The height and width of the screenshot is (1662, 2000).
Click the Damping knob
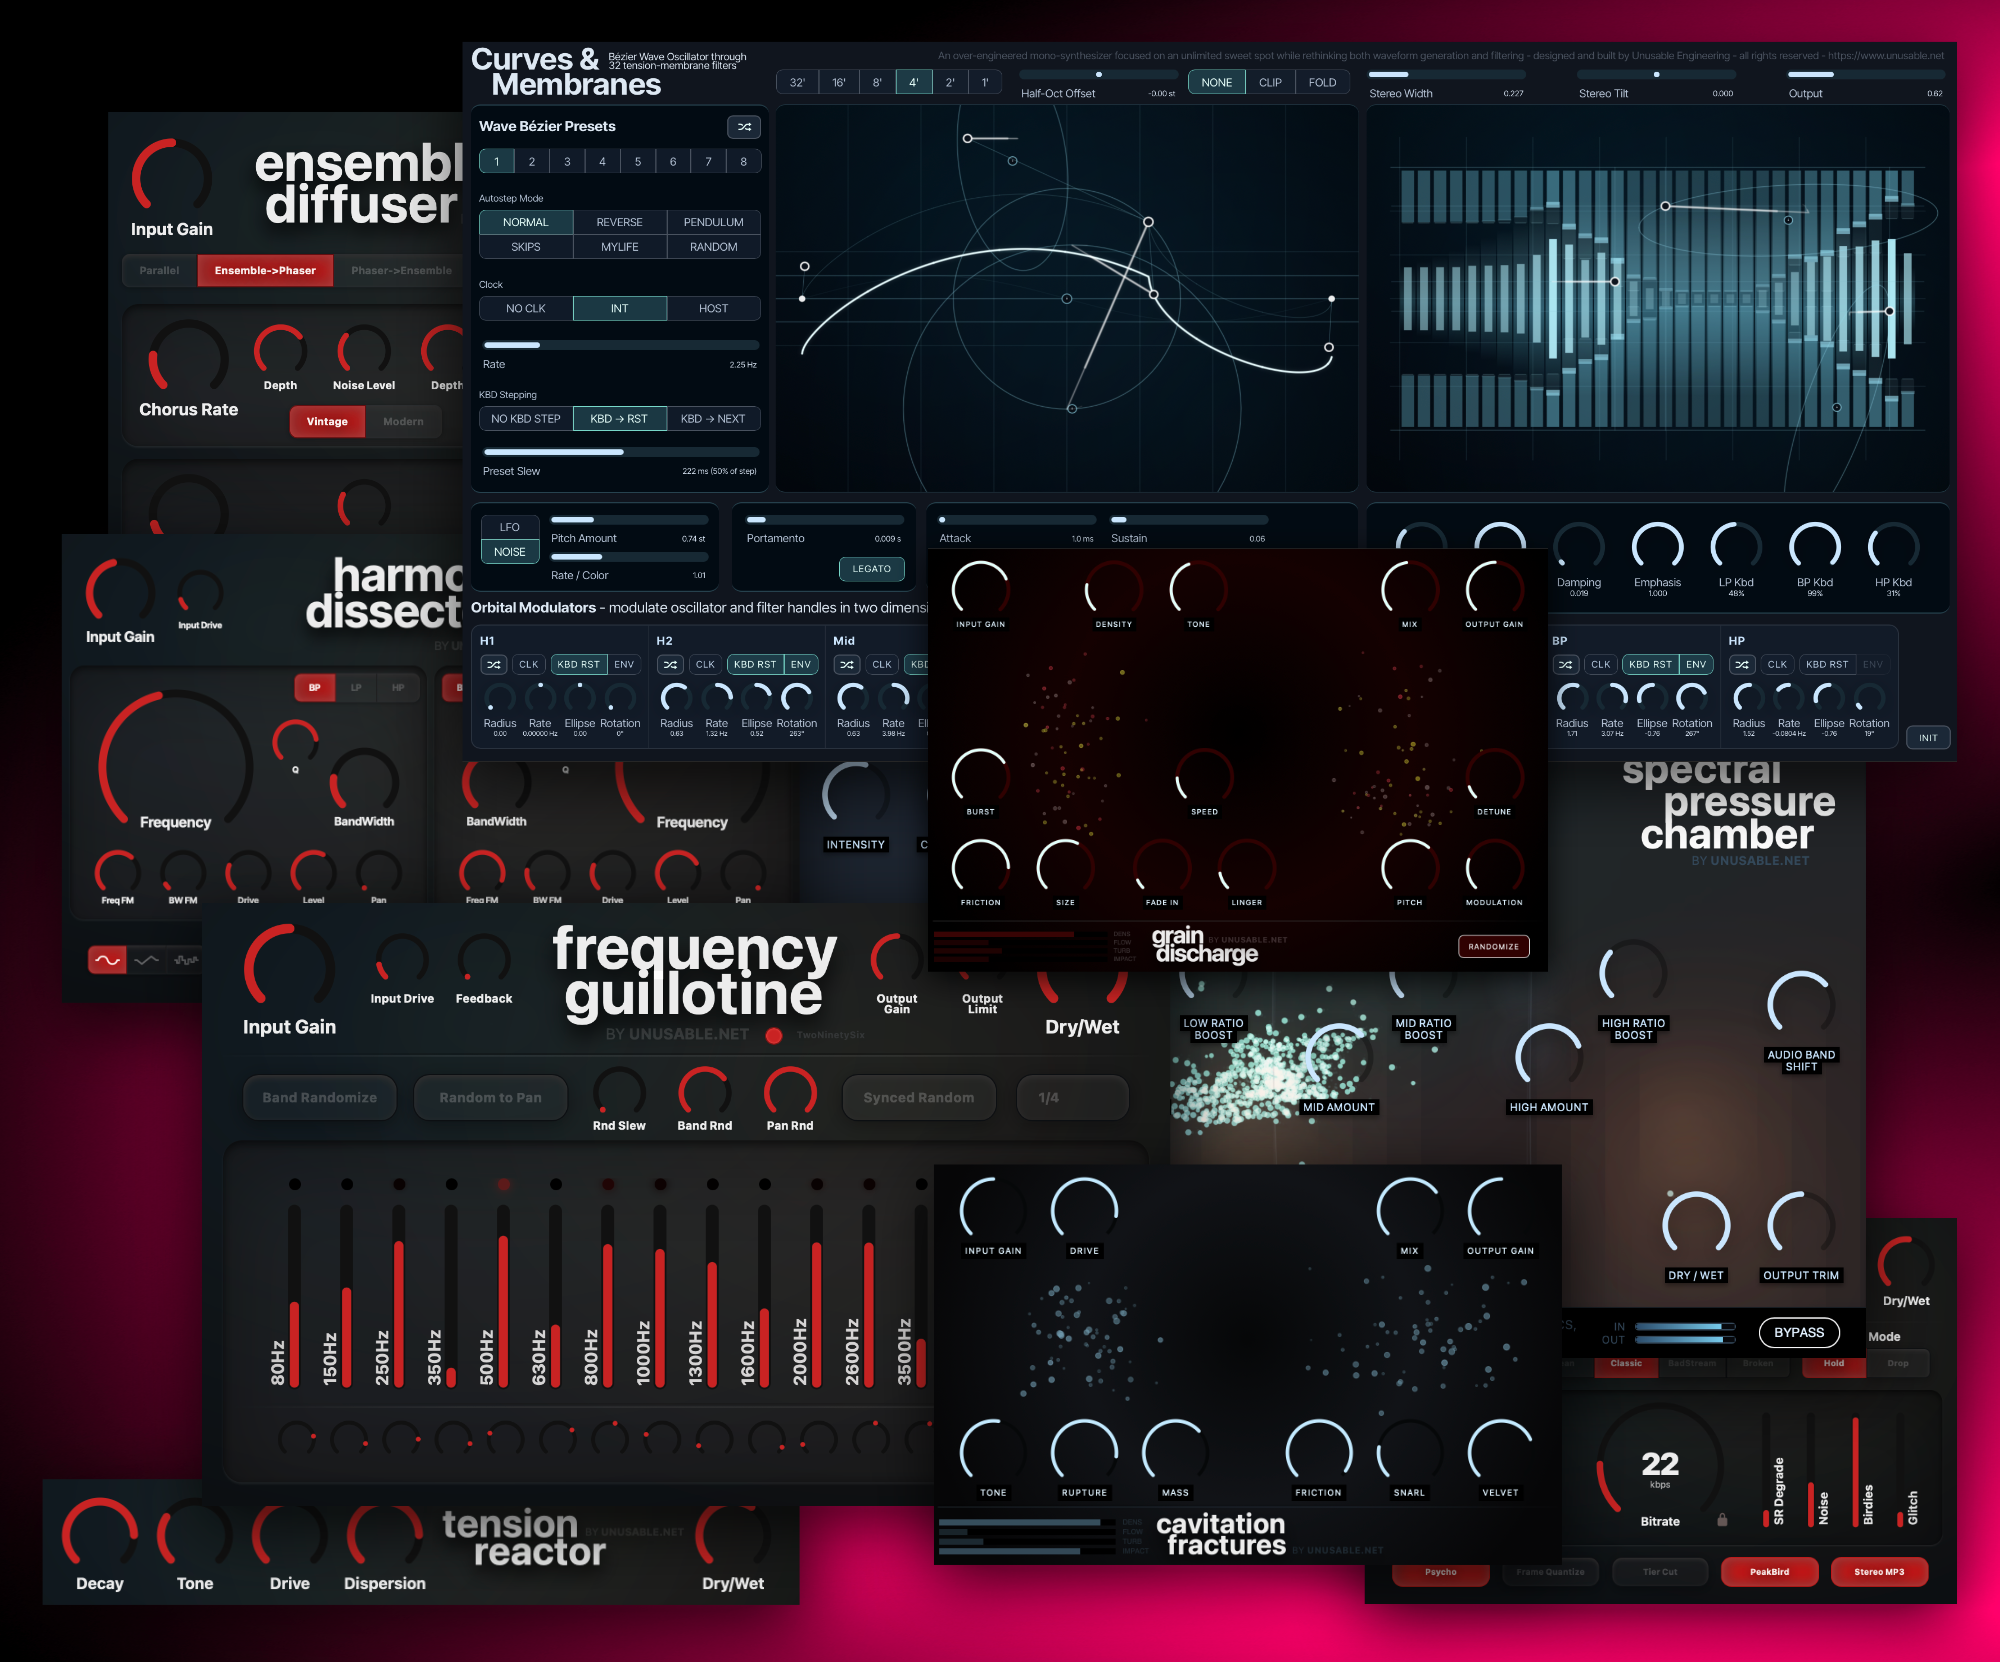click(x=1579, y=547)
